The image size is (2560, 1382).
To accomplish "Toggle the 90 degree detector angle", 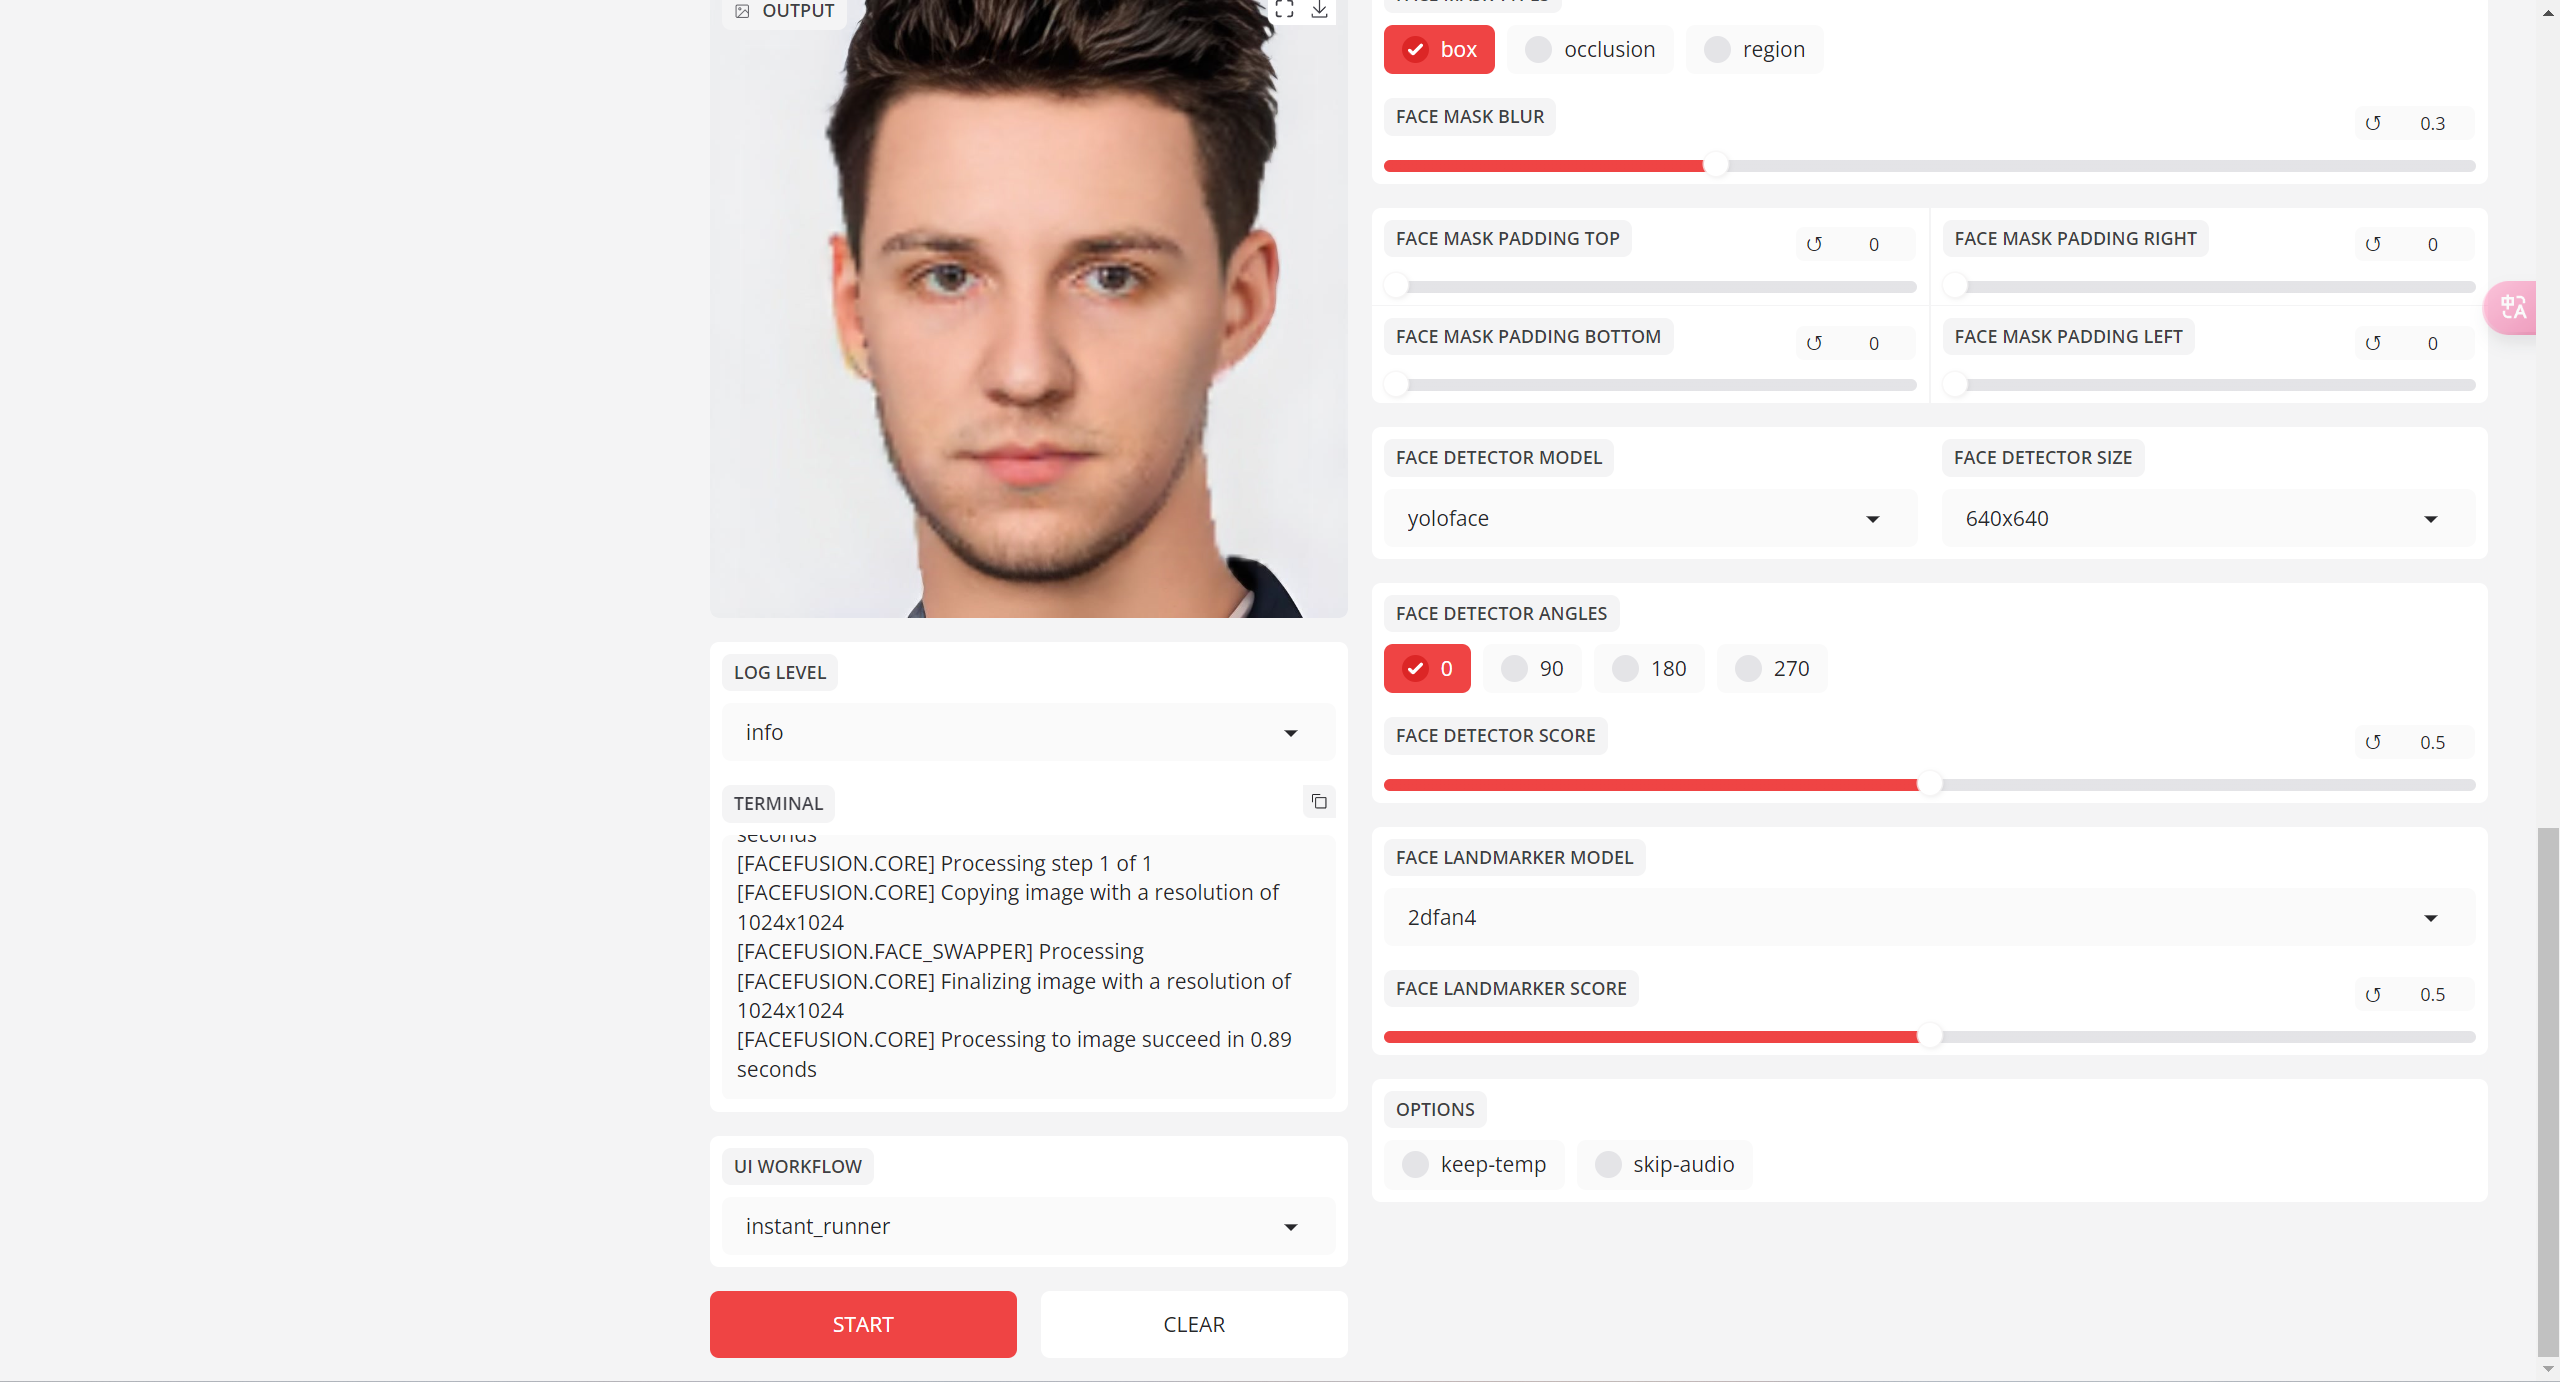I will (x=1532, y=669).
